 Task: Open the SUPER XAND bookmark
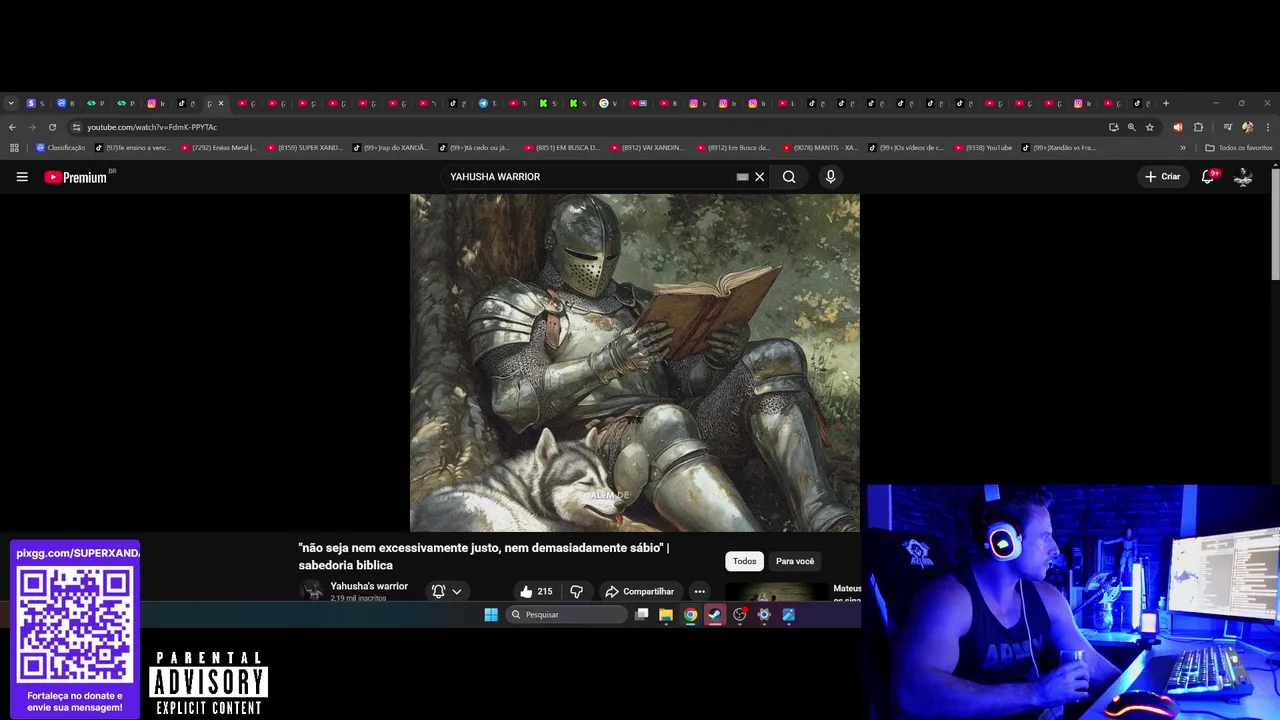[305, 148]
